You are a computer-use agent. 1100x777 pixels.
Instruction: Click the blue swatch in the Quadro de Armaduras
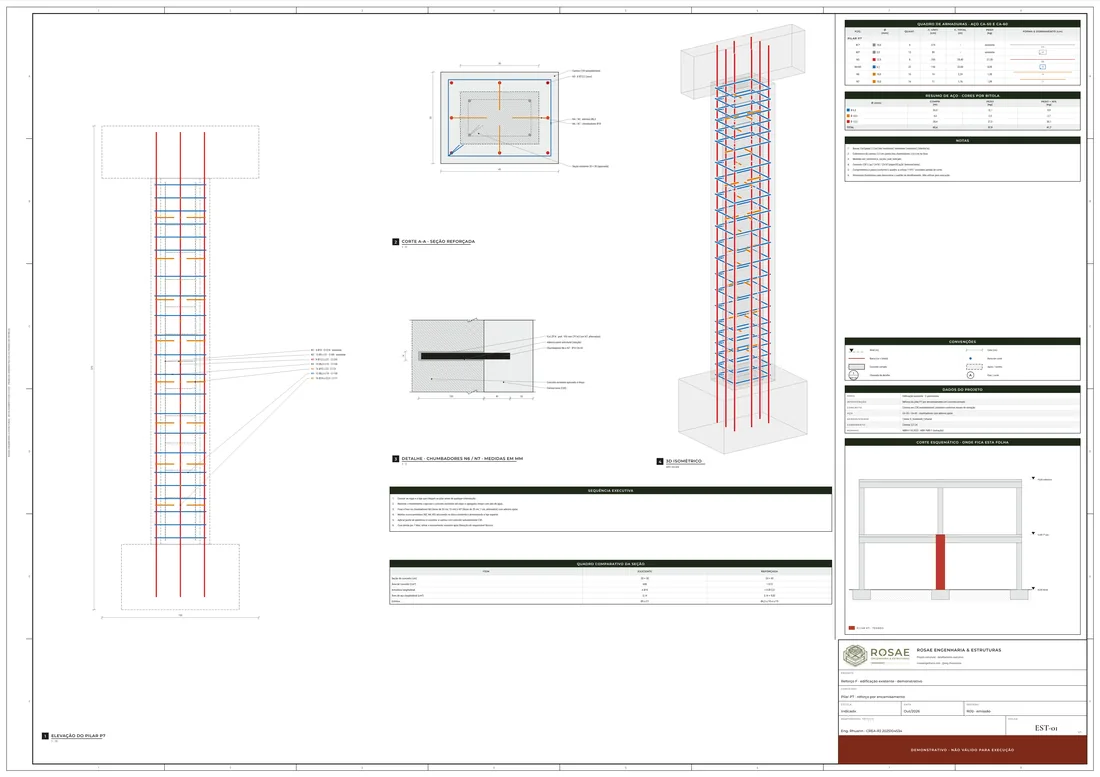pos(874,67)
